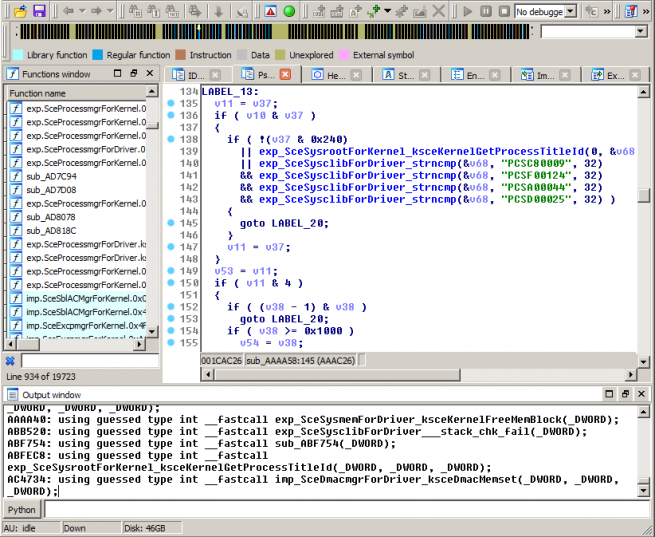Switch to the Pseudocode tab
The width and height of the screenshot is (655, 537).
point(264,75)
